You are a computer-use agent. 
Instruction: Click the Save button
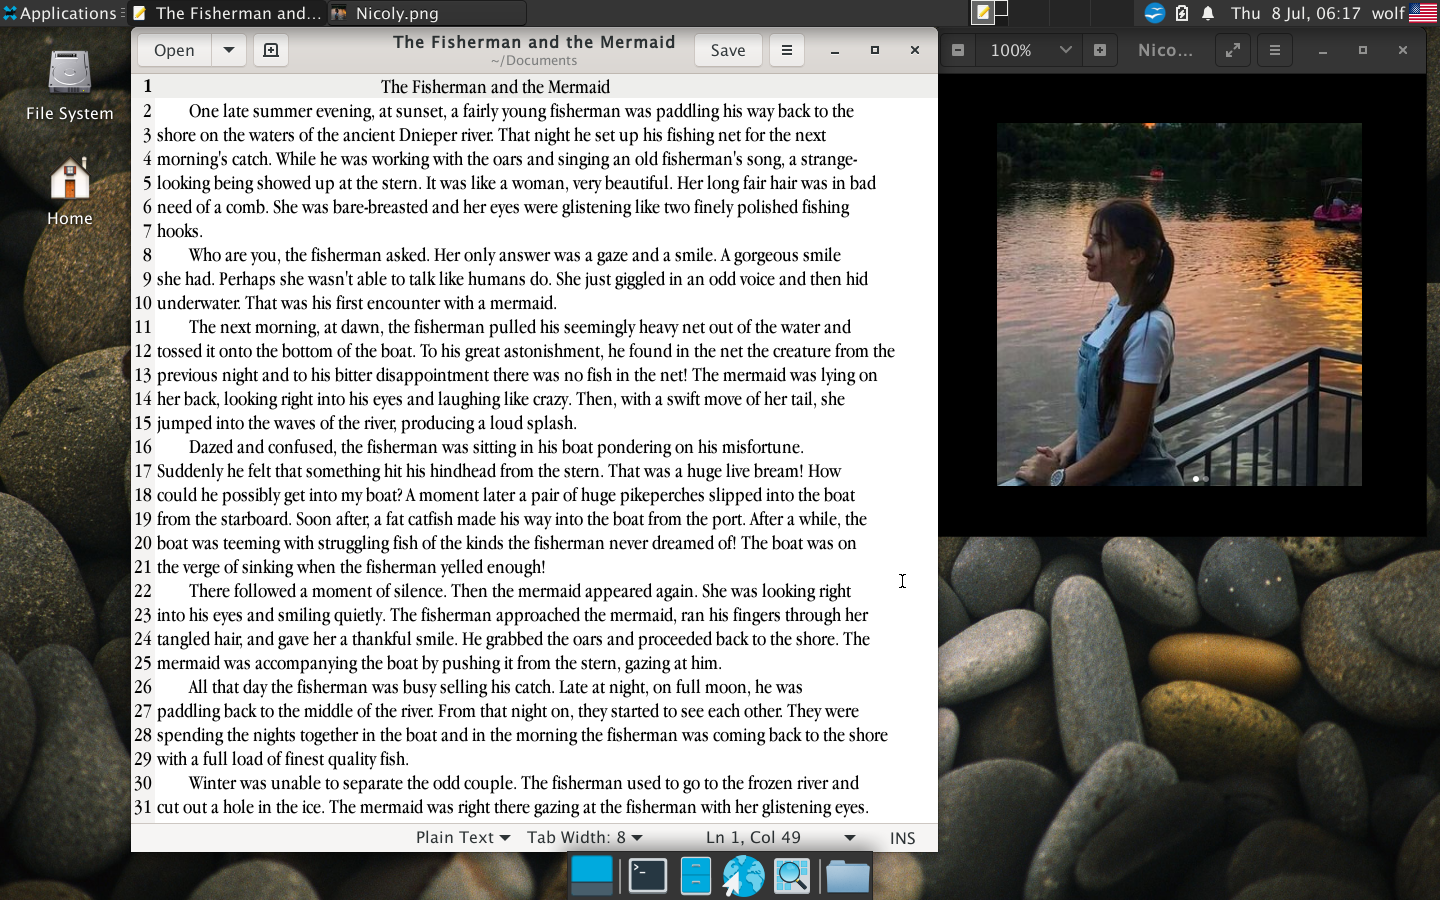(x=727, y=50)
